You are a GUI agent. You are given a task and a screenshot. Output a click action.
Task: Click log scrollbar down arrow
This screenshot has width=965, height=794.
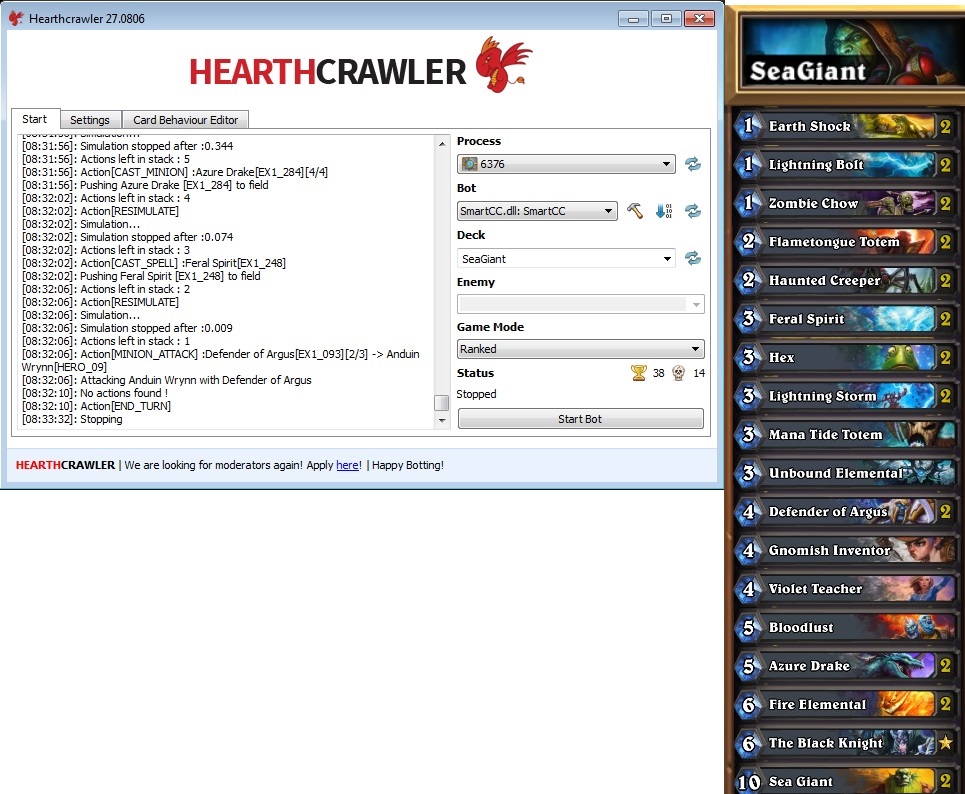pos(441,420)
